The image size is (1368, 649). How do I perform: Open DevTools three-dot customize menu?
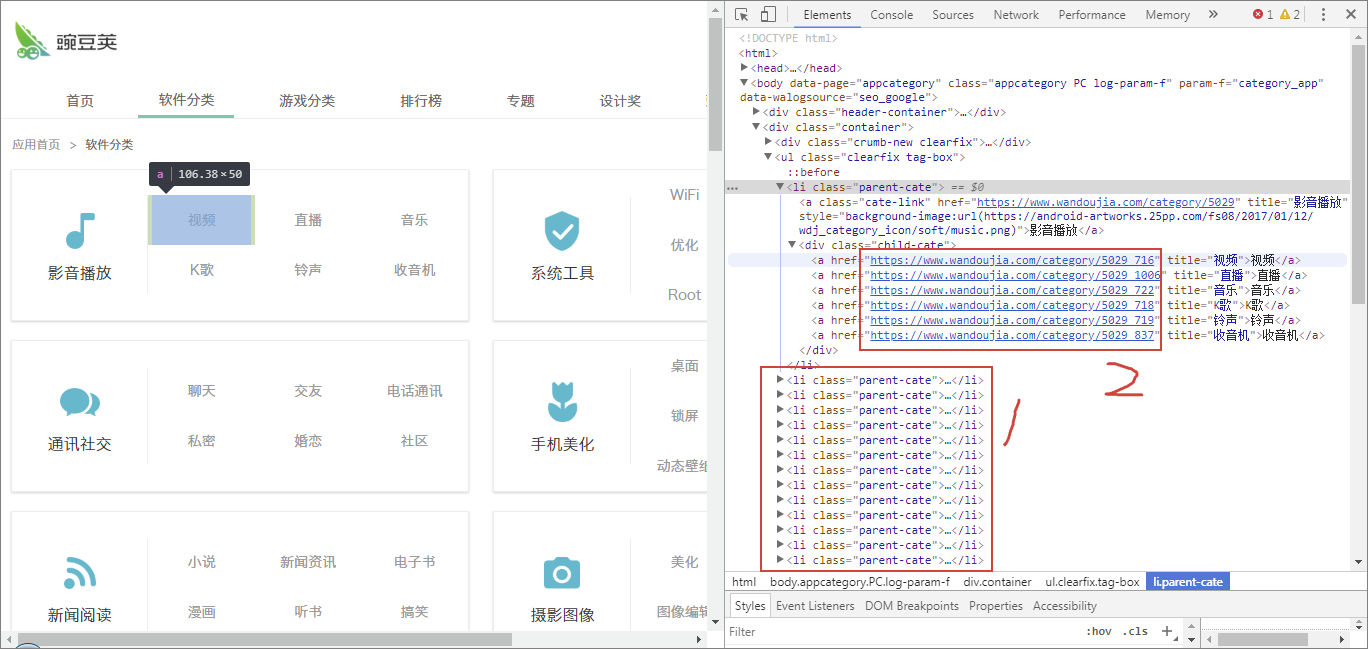(1324, 15)
